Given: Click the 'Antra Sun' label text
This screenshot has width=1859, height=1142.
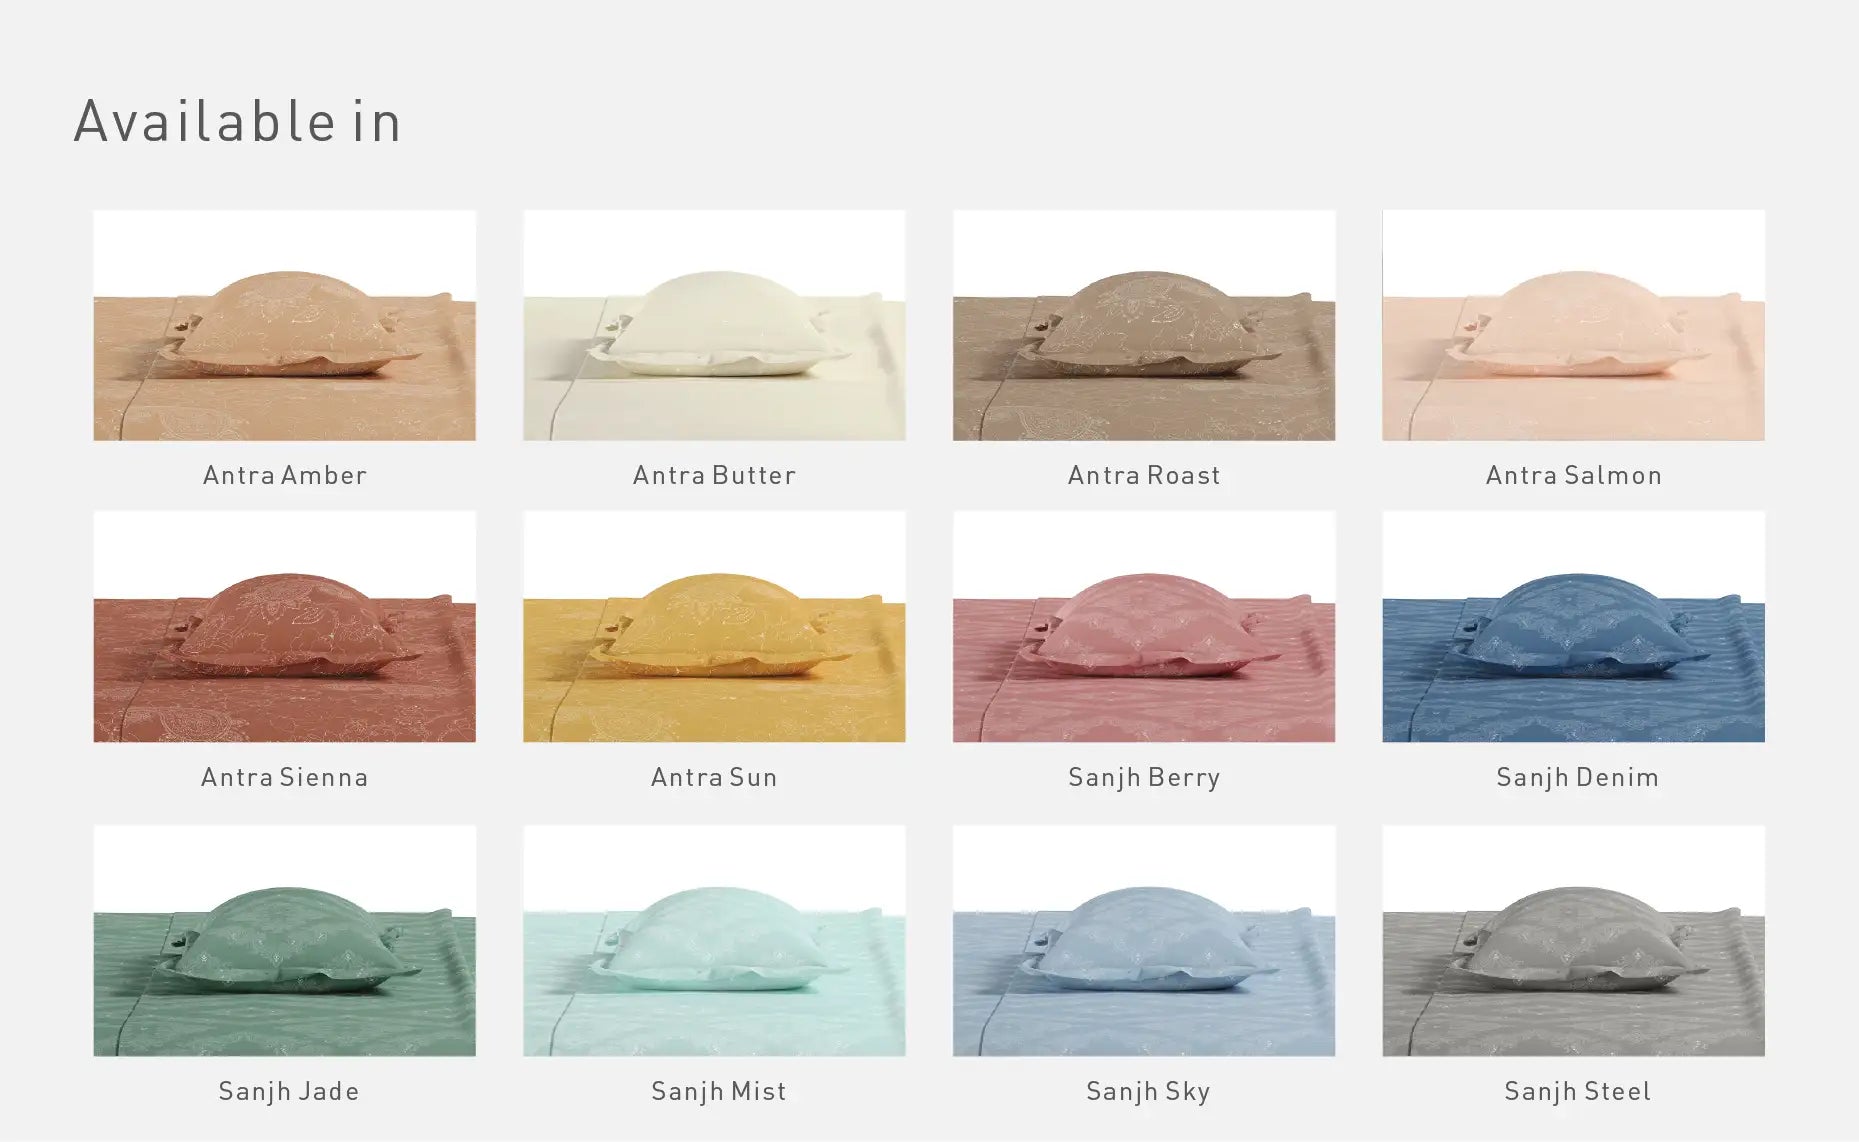Looking at the screenshot, I should [x=714, y=777].
